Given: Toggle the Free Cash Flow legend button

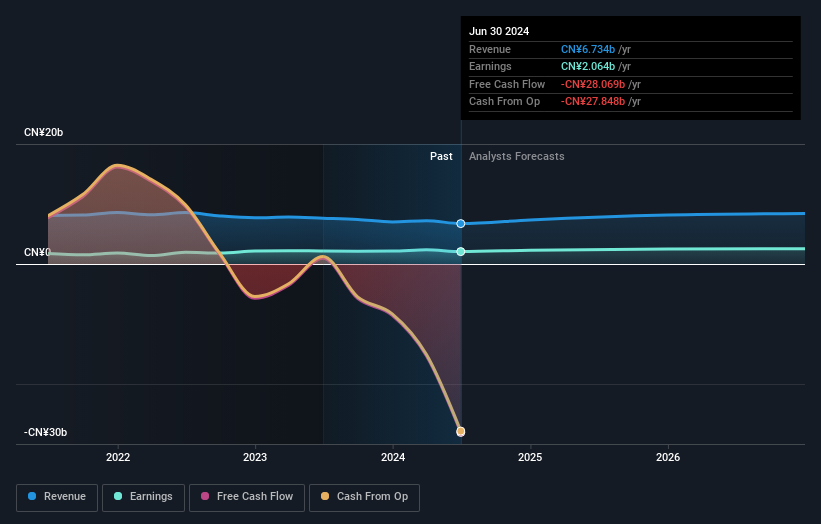Looking at the screenshot, I should tap(247, 497).
